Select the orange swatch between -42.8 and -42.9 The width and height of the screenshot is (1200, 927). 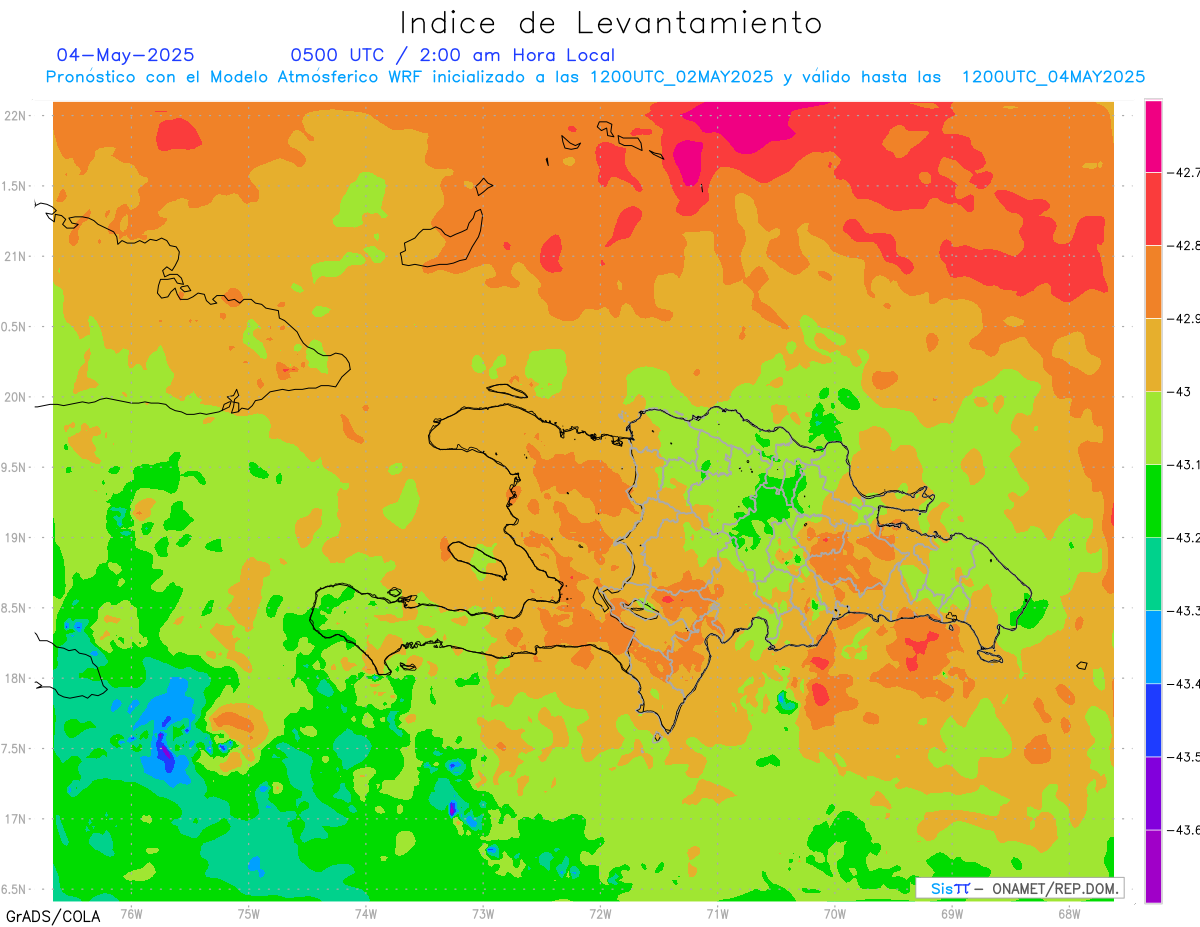tap(1153, 281)
